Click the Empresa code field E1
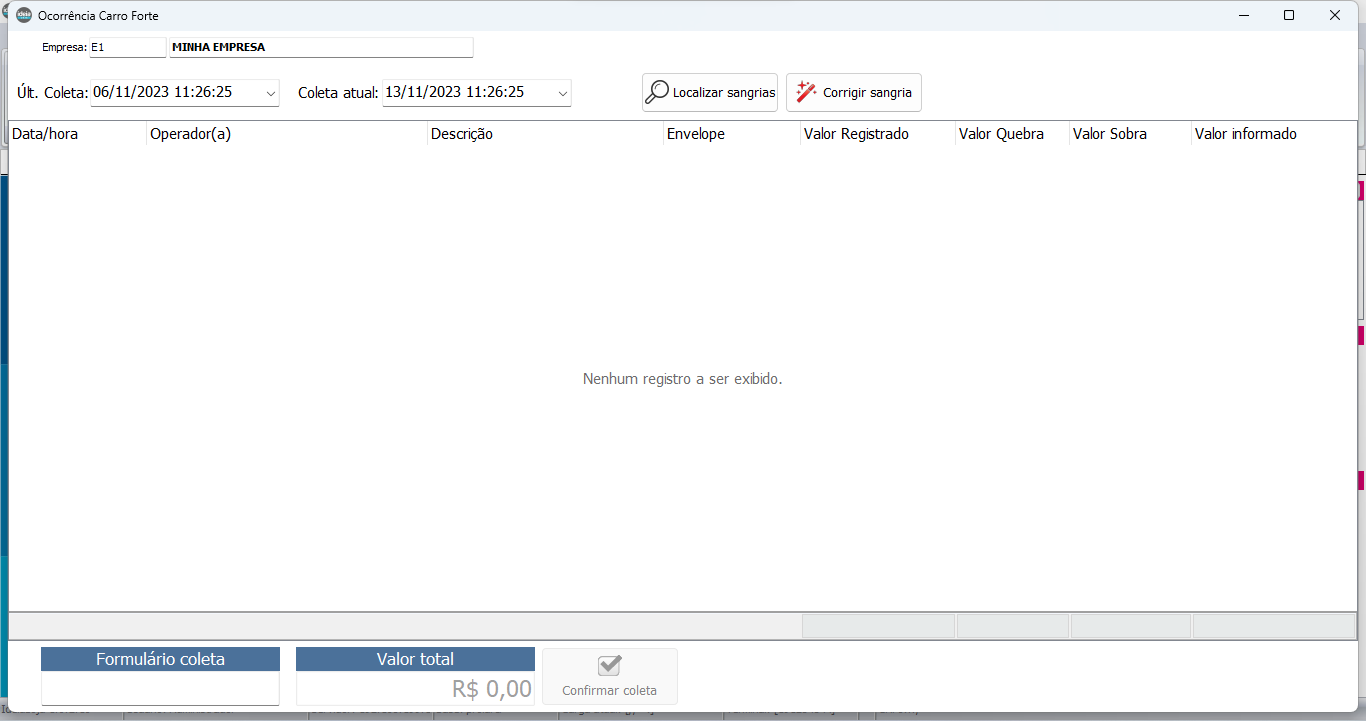This screenshot has height=721, width=1366. coord(127,47)
